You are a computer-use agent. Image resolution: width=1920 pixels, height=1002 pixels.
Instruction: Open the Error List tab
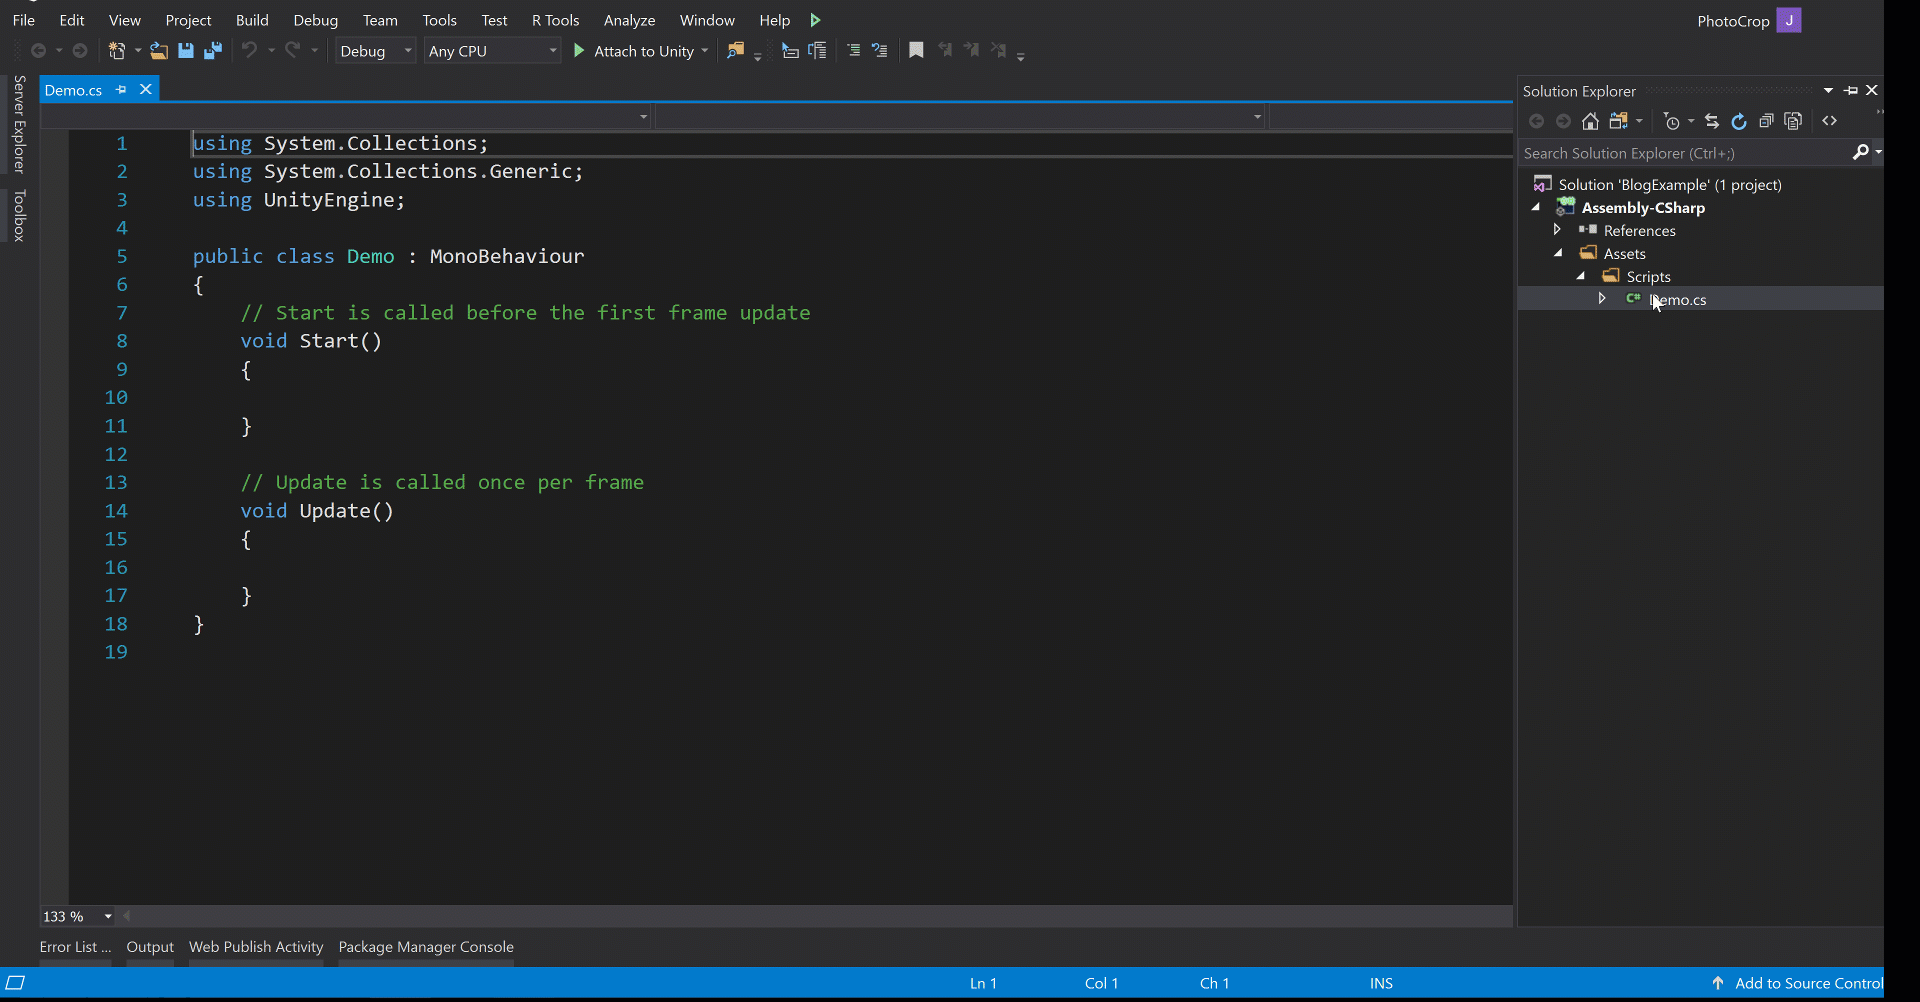click(75, 946)
